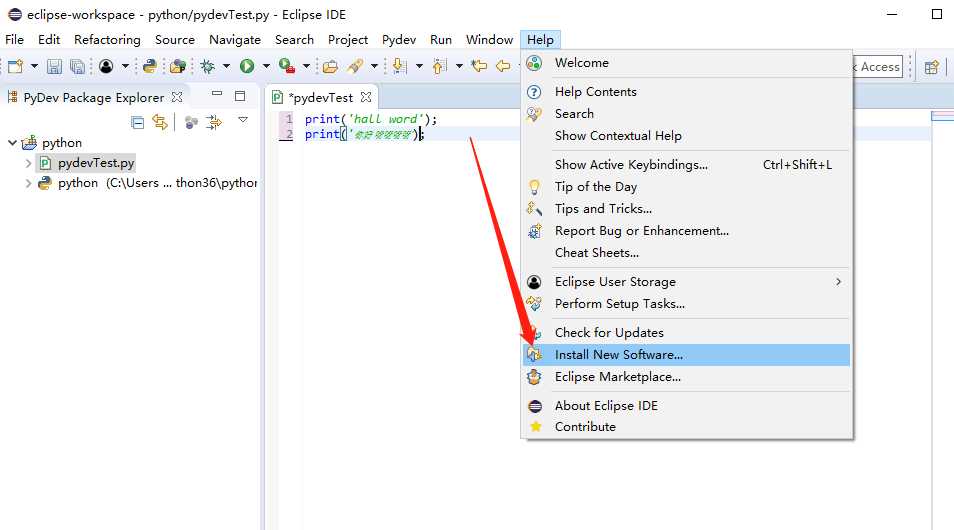This screenshot has height=530, width=954.
Task: Open the Package Explorer view menu triangle
Action: click(x=243, y=120)
